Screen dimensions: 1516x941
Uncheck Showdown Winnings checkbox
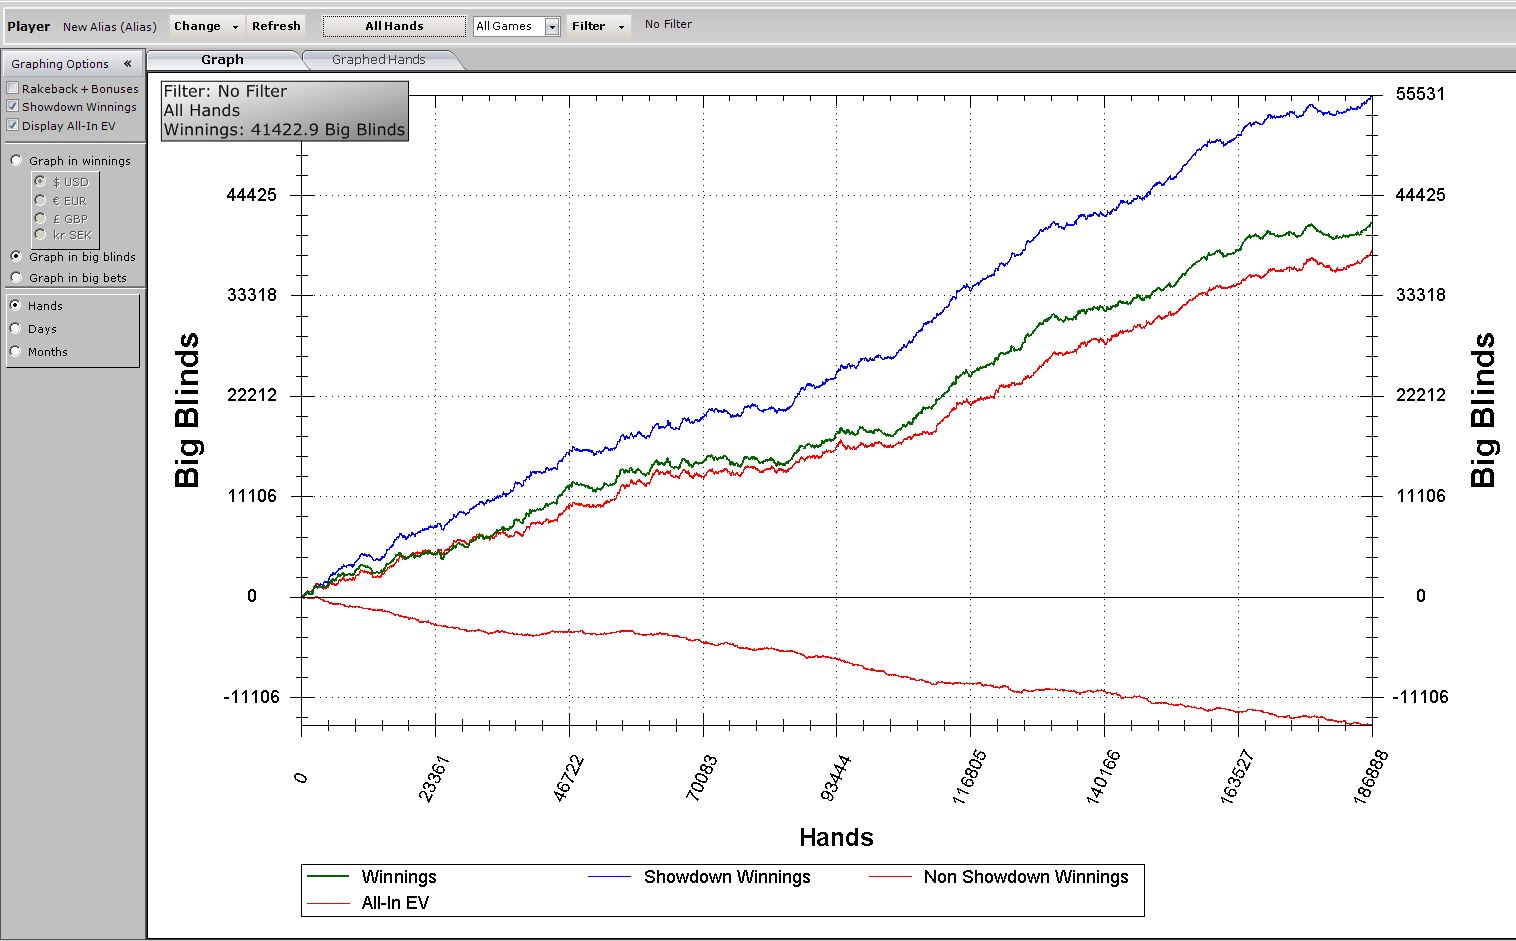13,107
